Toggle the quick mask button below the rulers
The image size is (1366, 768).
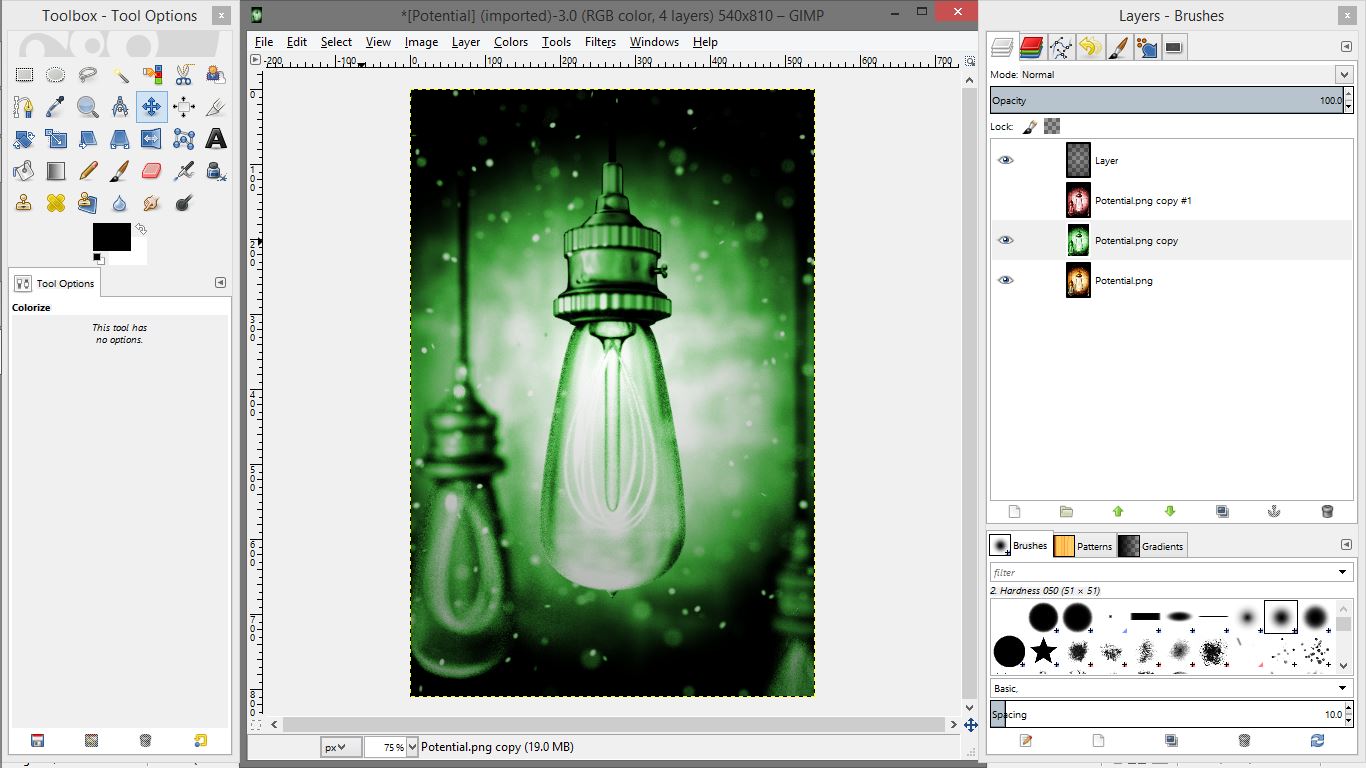pyautogui.click(x=256, y=724)
